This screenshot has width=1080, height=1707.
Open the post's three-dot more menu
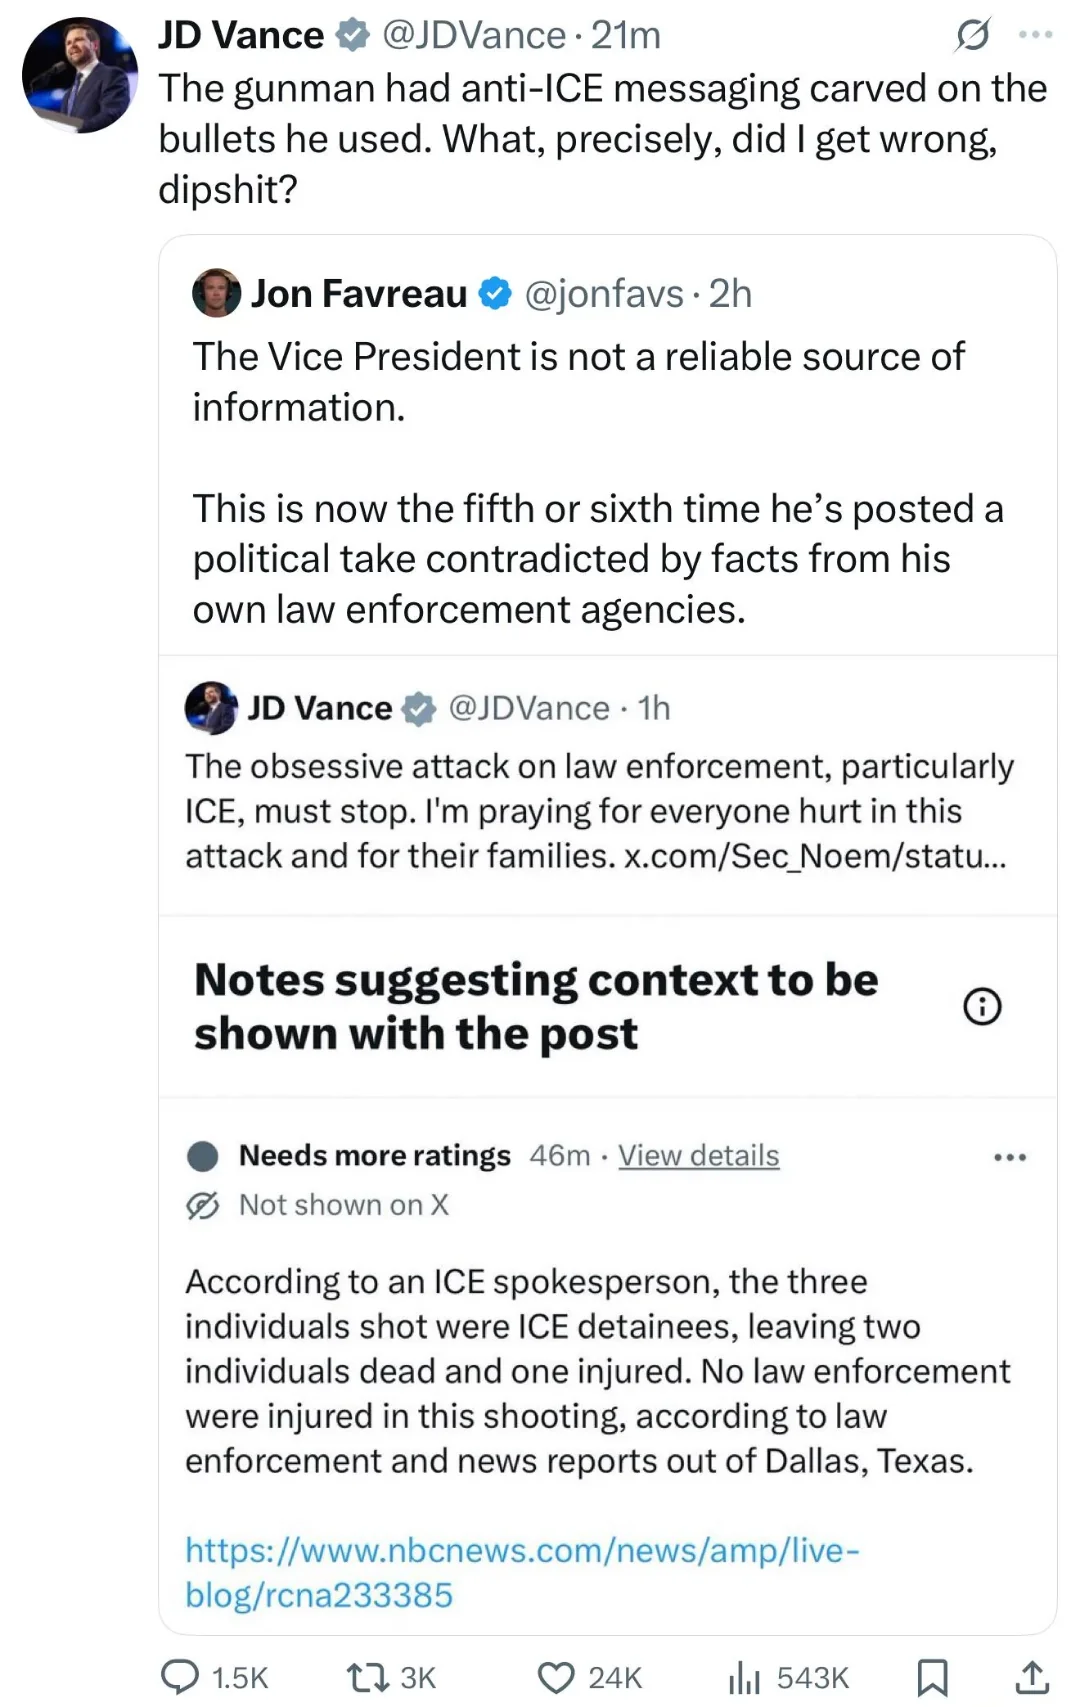[x=1035, y=36]
